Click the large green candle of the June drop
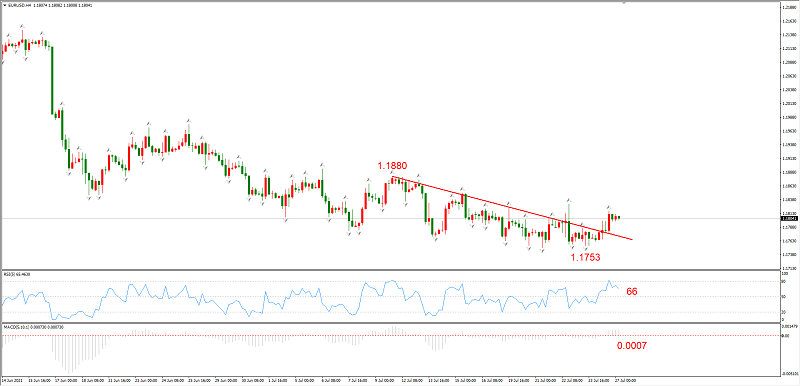Viewport: 800px width, 386px height. (x=52, y=81)
